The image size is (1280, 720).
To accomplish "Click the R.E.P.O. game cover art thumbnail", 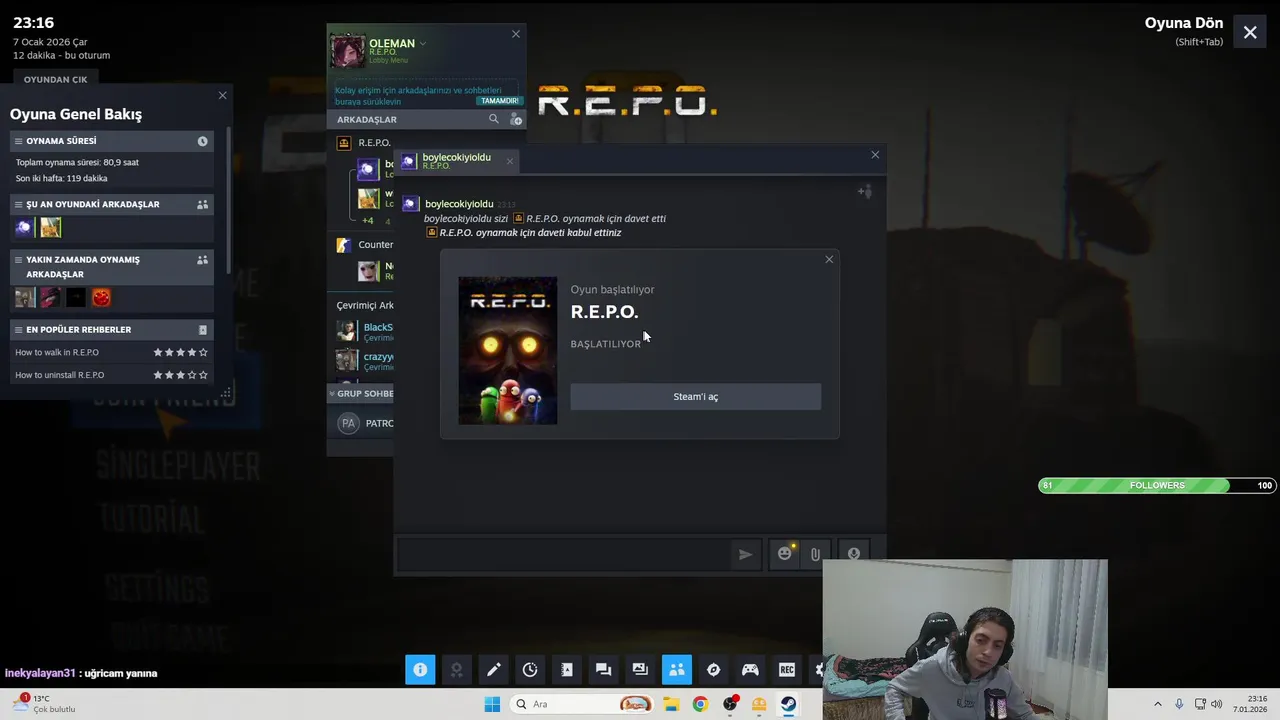I will [508, 350].
